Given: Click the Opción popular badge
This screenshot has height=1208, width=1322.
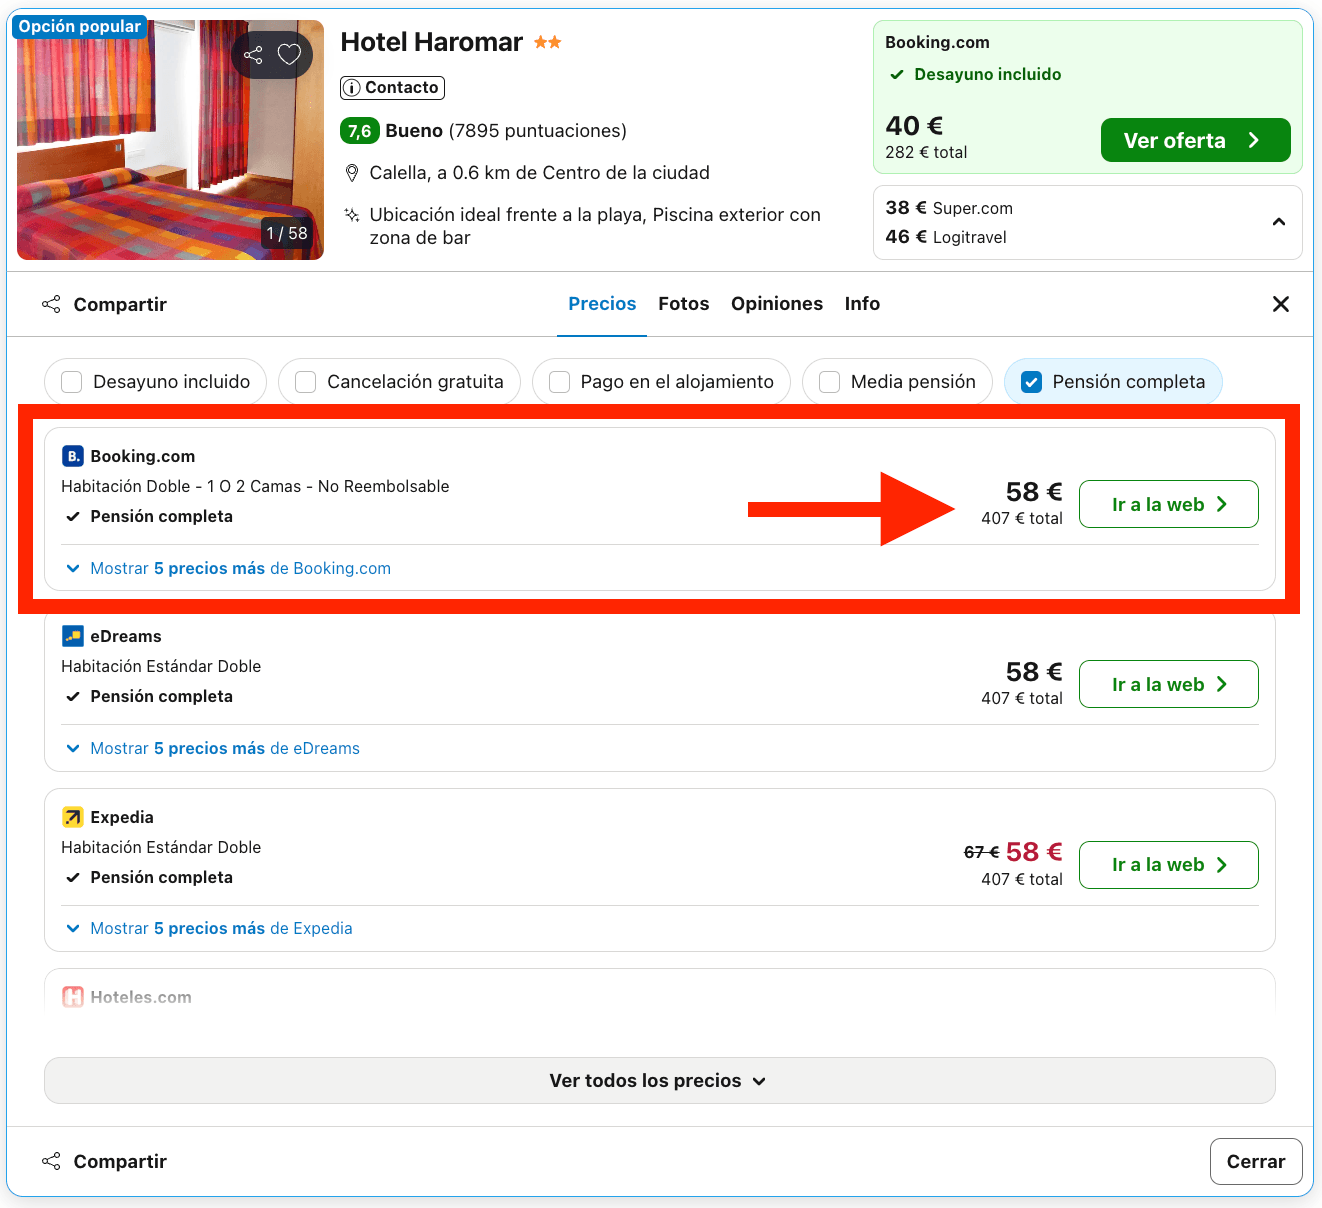Looking at the screenshot, I should [80, 27].
